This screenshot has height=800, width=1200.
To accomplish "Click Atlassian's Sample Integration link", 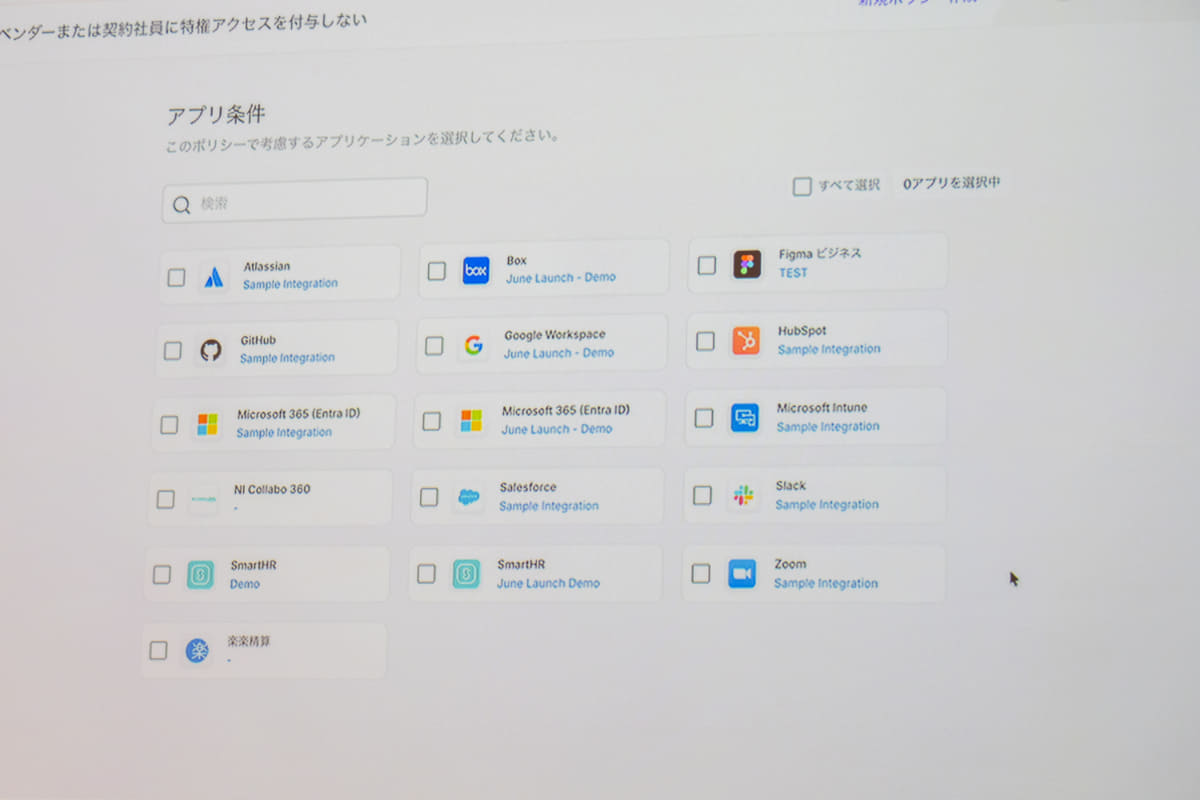I will point(290,284).
